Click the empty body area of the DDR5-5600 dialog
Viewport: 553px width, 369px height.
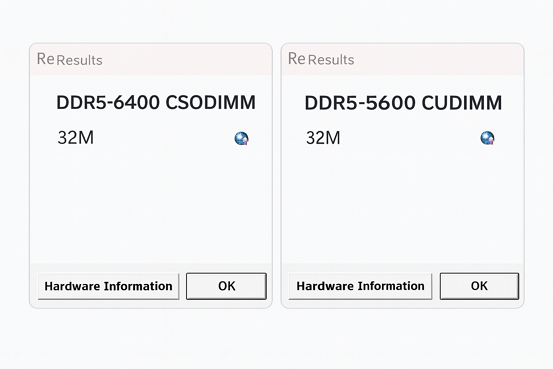pos(403,208)
